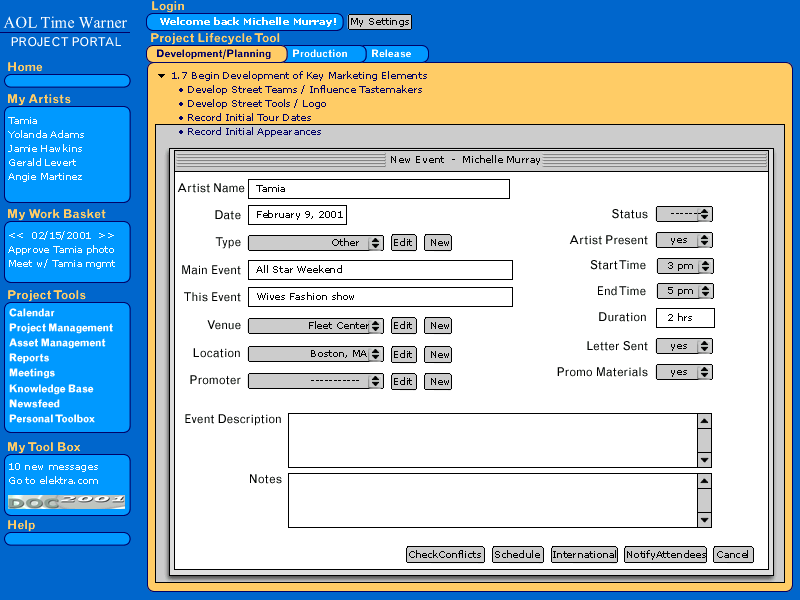Click the Main Event field
Image resolution: width=800 pixels, height=600 pixels.
point(380,270)
